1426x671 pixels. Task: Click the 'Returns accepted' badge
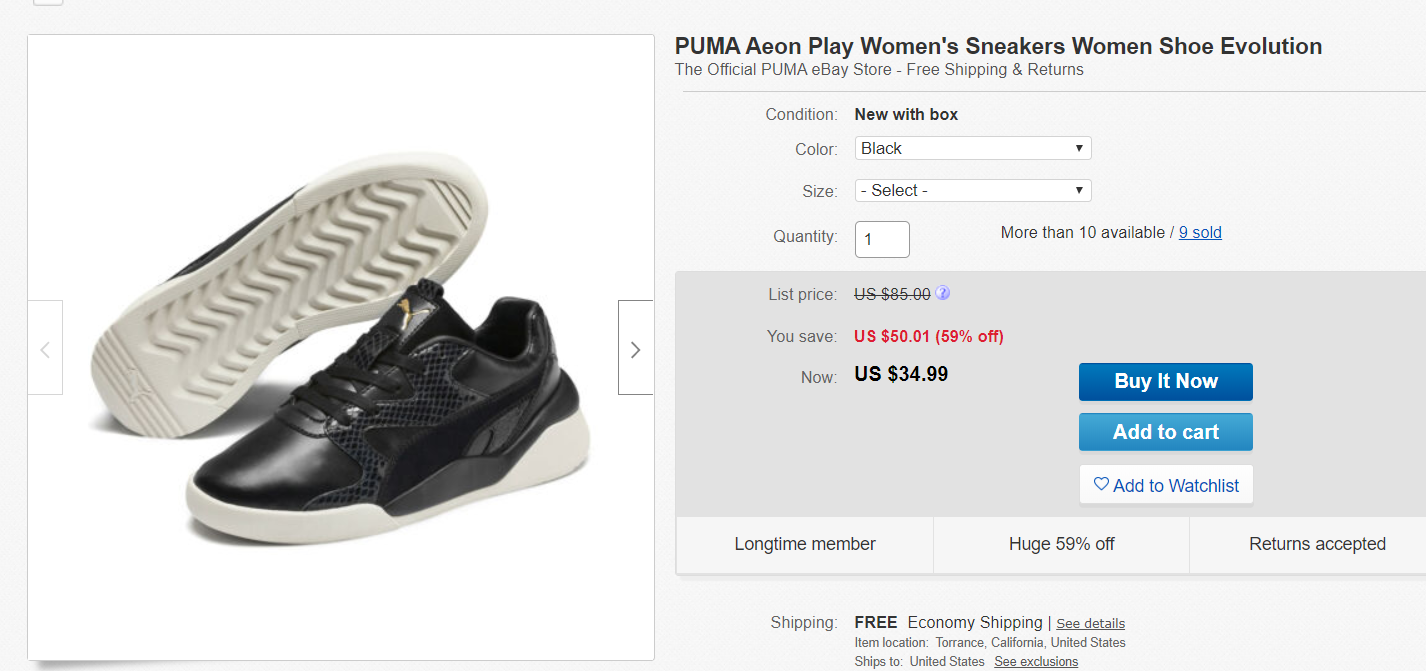tap(1317, 544)
